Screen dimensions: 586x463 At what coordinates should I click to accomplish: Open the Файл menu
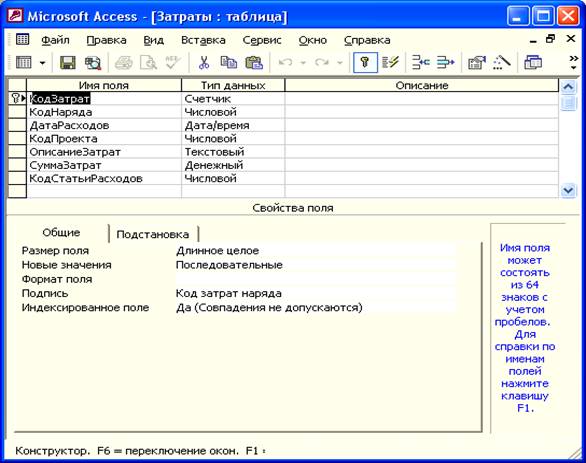tap(55, 40)
